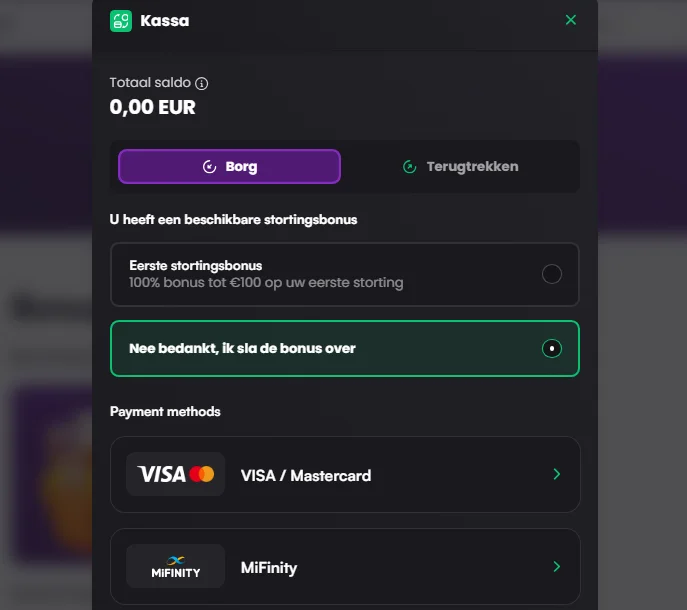Screen dimensions: 687x610
Task: Click the deposit icon on Borg tab
Action: [x=210, y=167]
